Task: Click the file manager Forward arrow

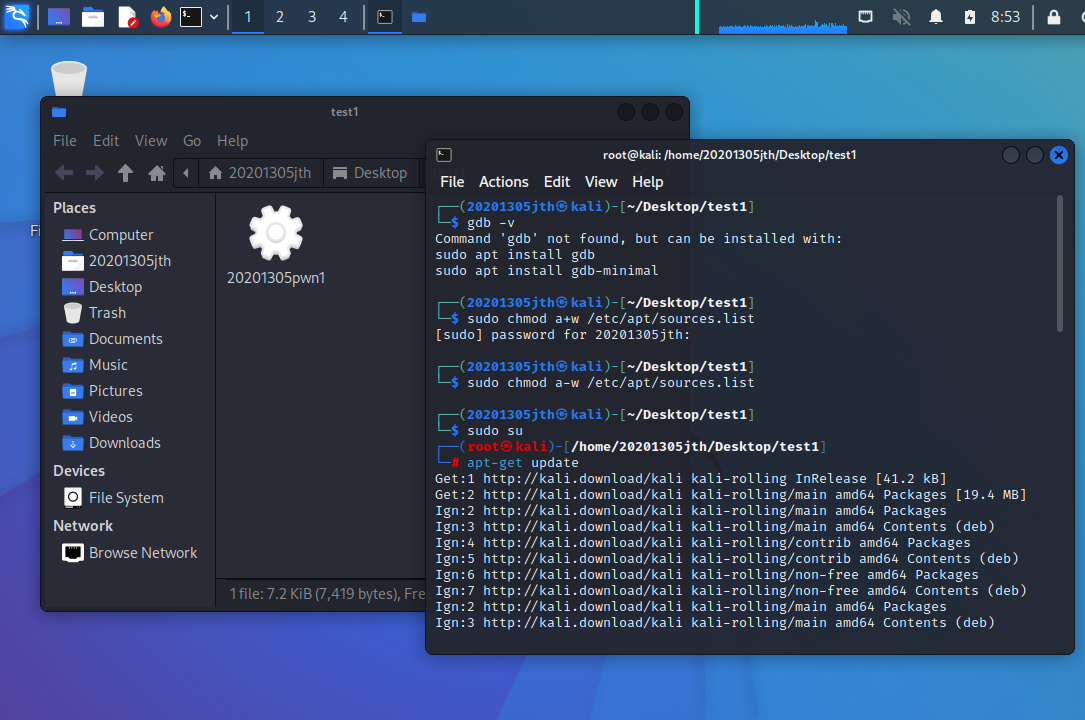Action: click(95, 173)
